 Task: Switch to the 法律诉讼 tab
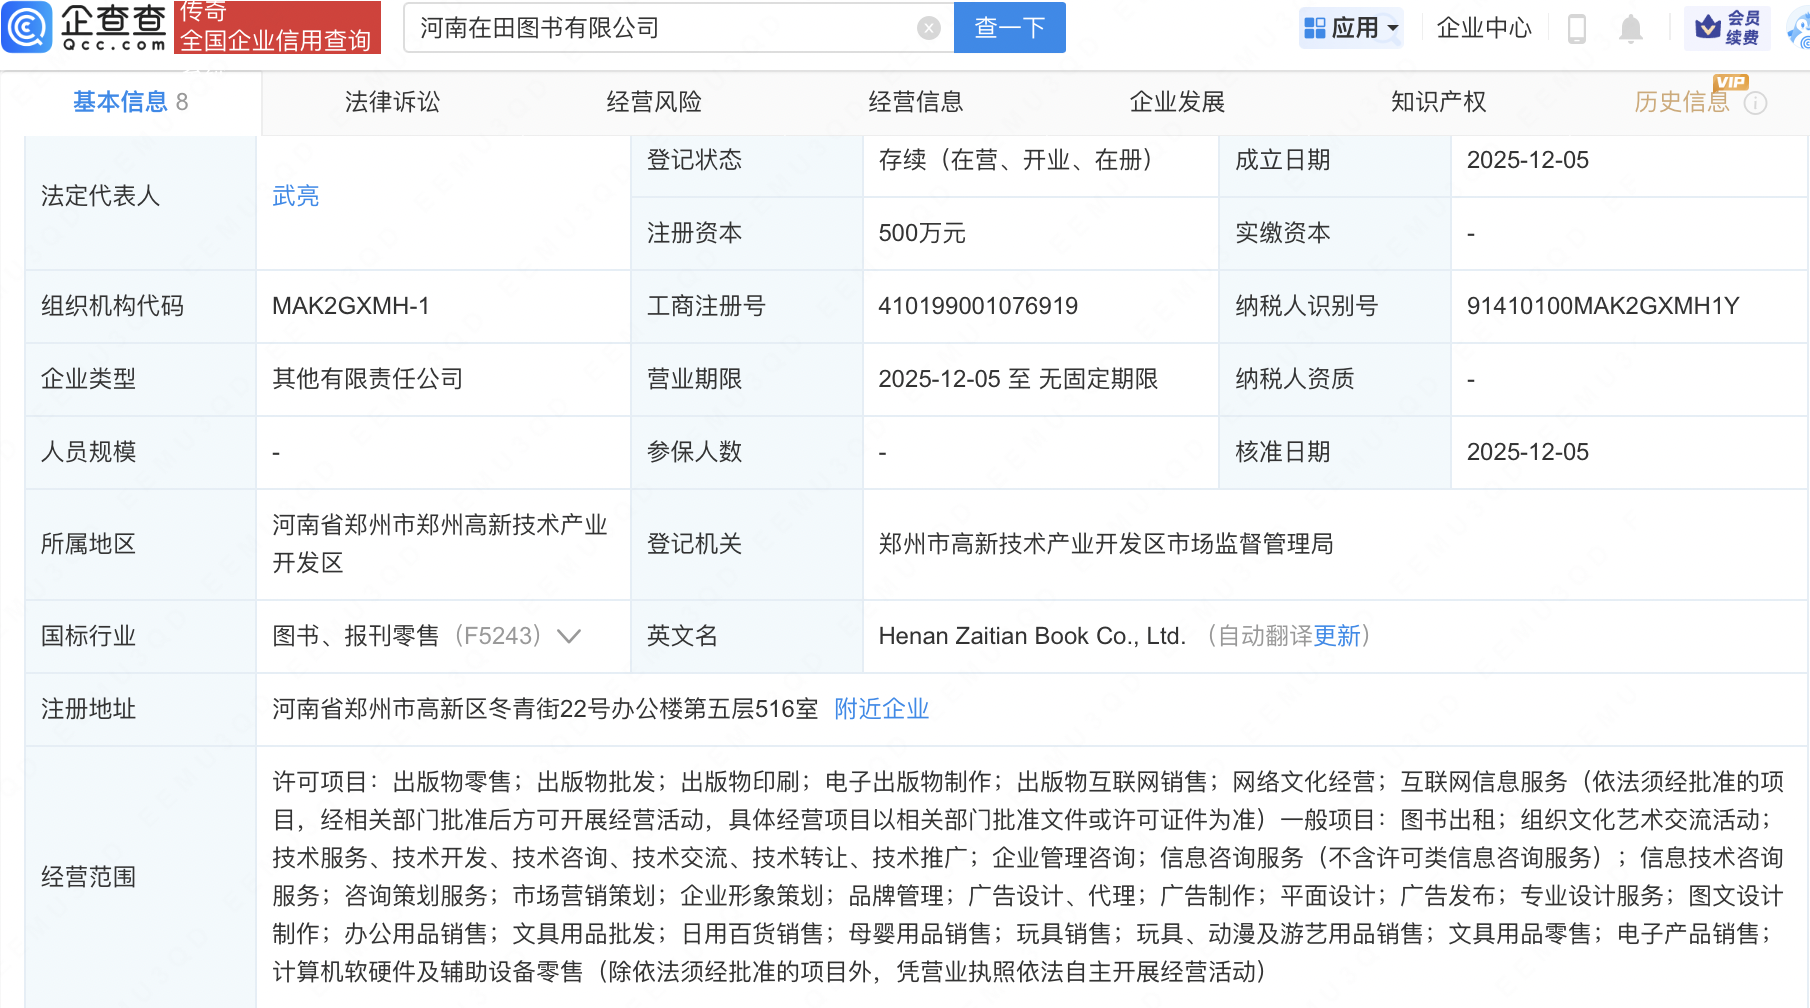coord(391,101)
